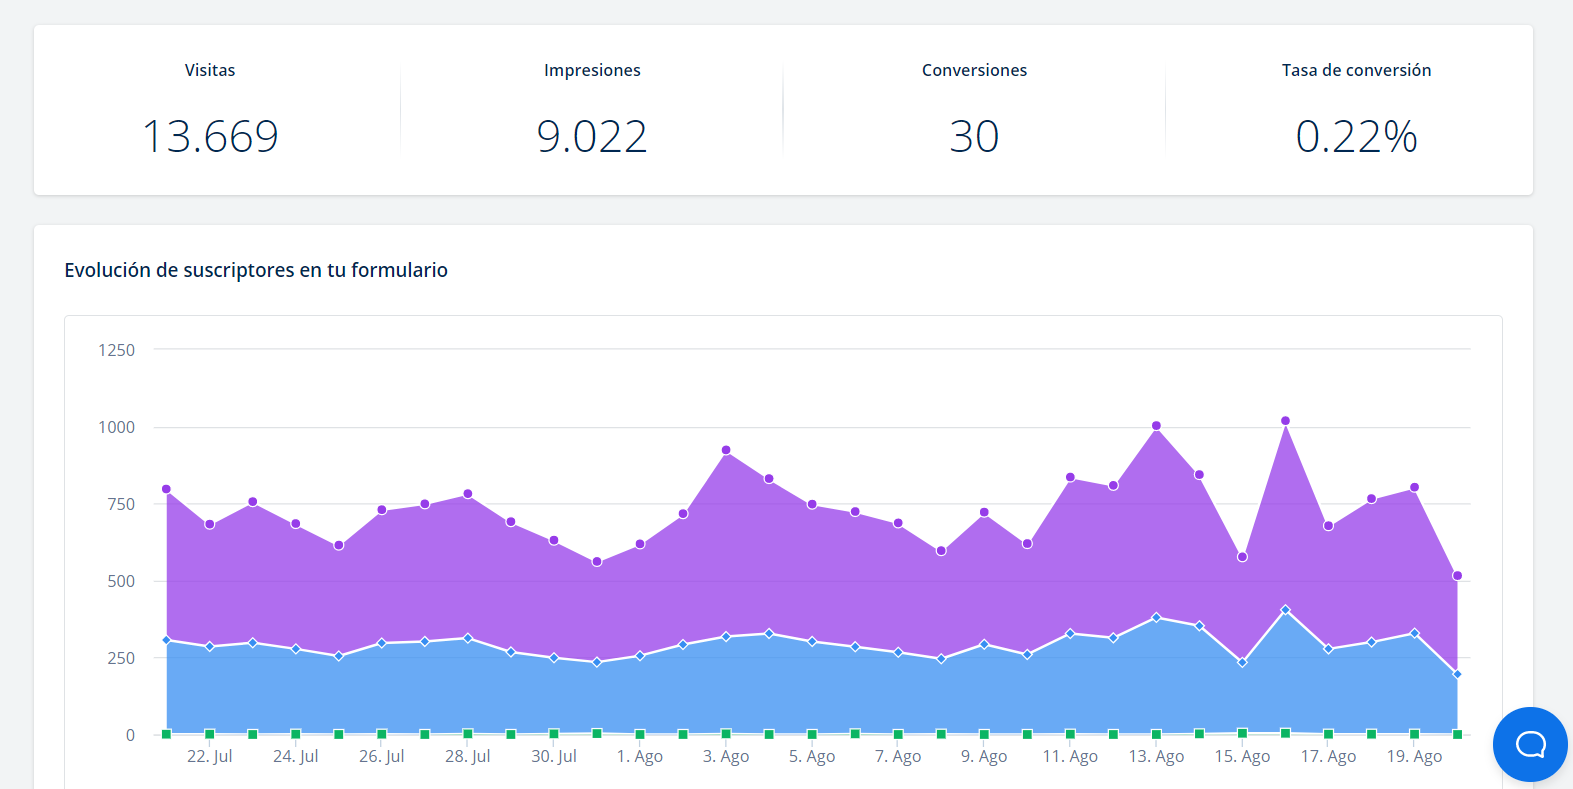
Task: Click the y-axis label 500
Action: pos(121,581)
